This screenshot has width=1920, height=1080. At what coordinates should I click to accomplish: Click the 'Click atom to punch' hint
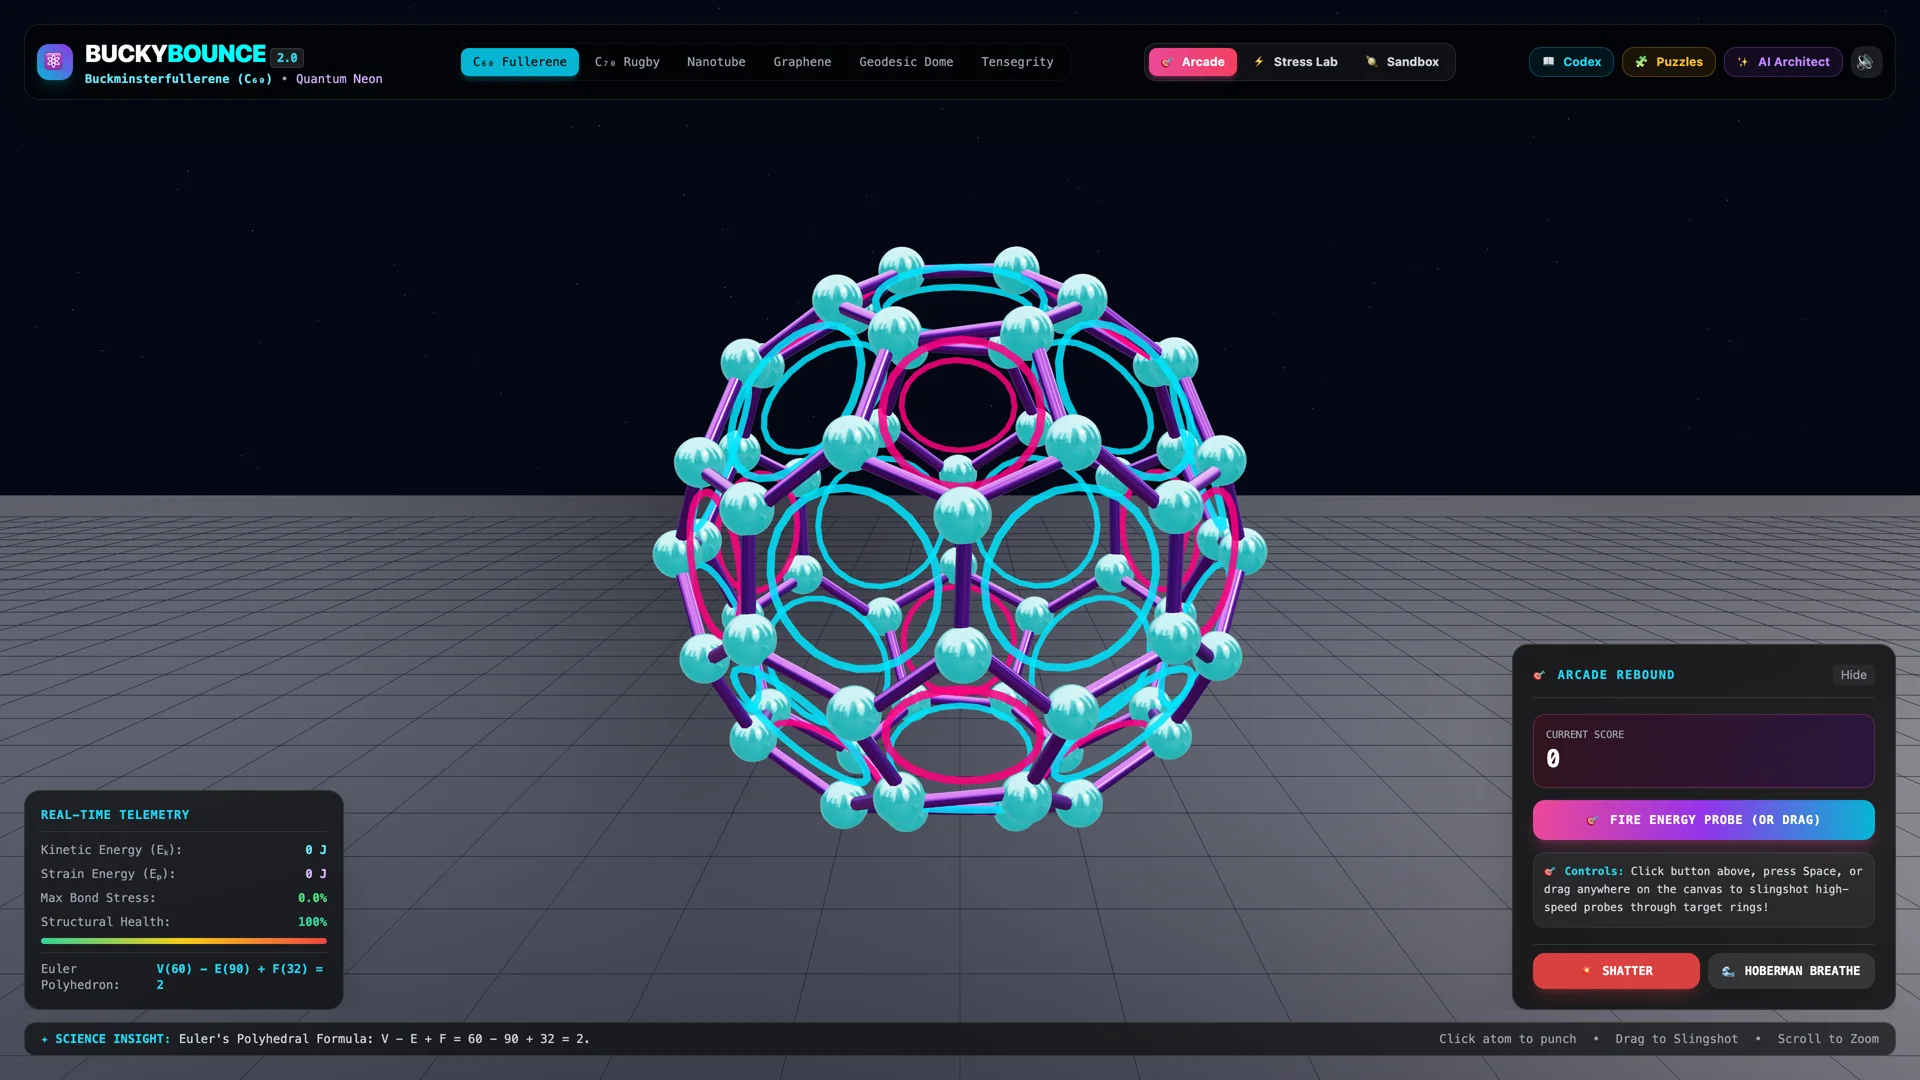pos(1507,1039)
